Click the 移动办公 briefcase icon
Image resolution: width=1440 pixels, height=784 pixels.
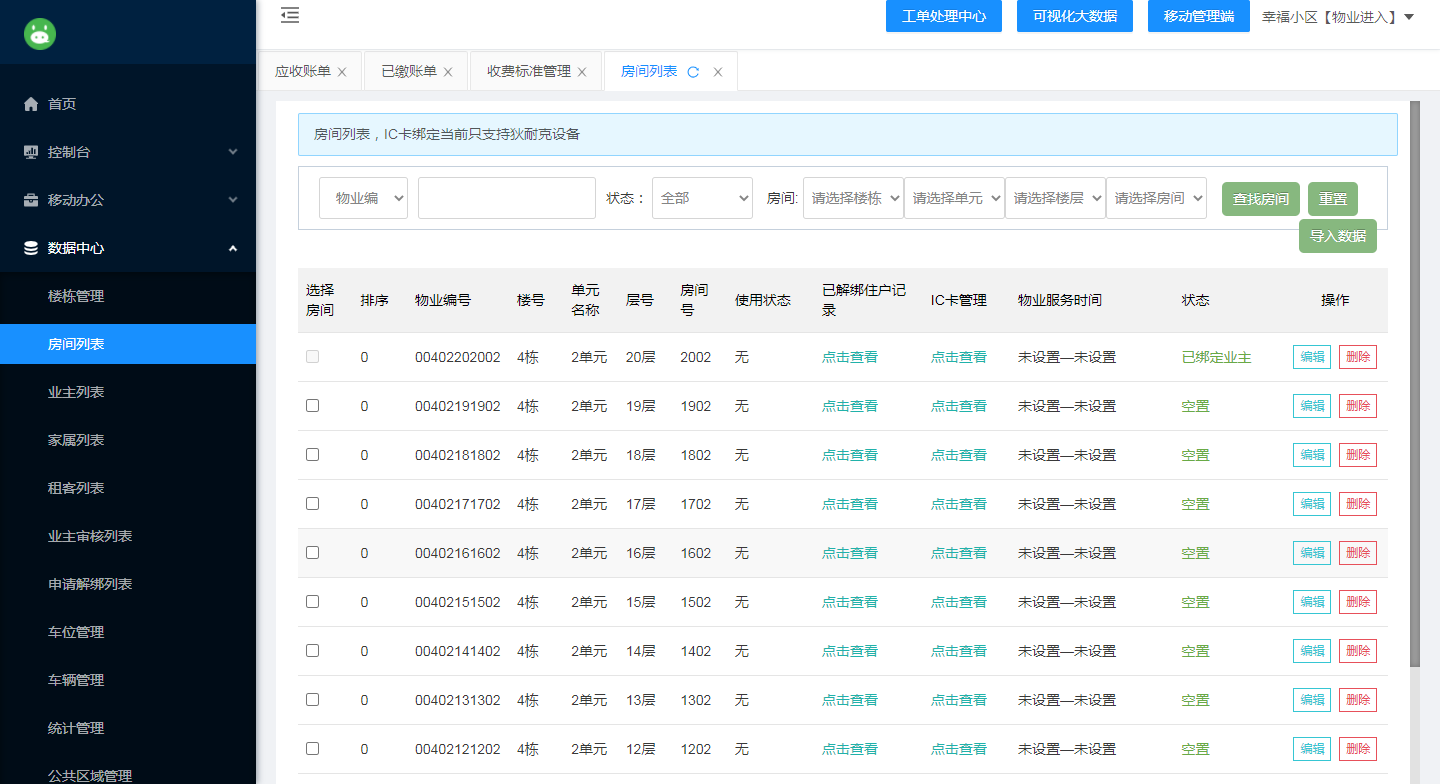pyautogui.click(x=31, y=200)
